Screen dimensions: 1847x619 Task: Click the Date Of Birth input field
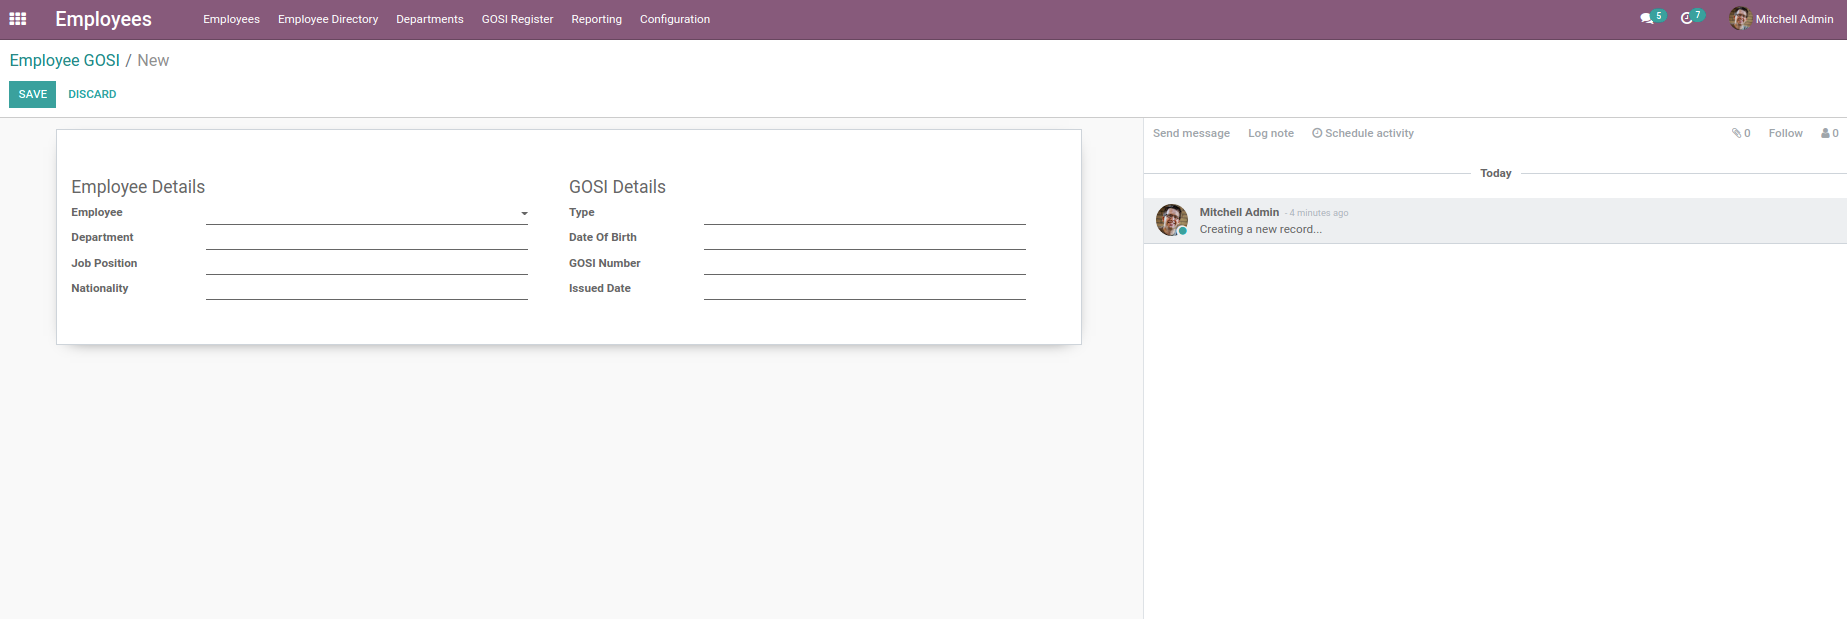pyautogui.click(x=865, y=238)
